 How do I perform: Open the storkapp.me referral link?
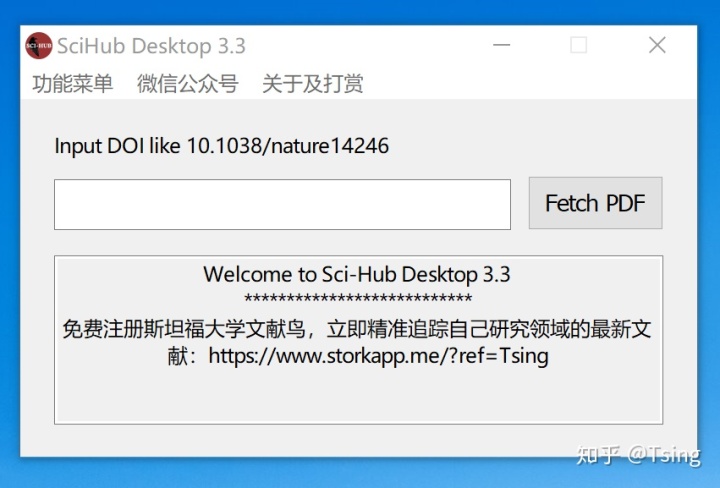point(378,356)
